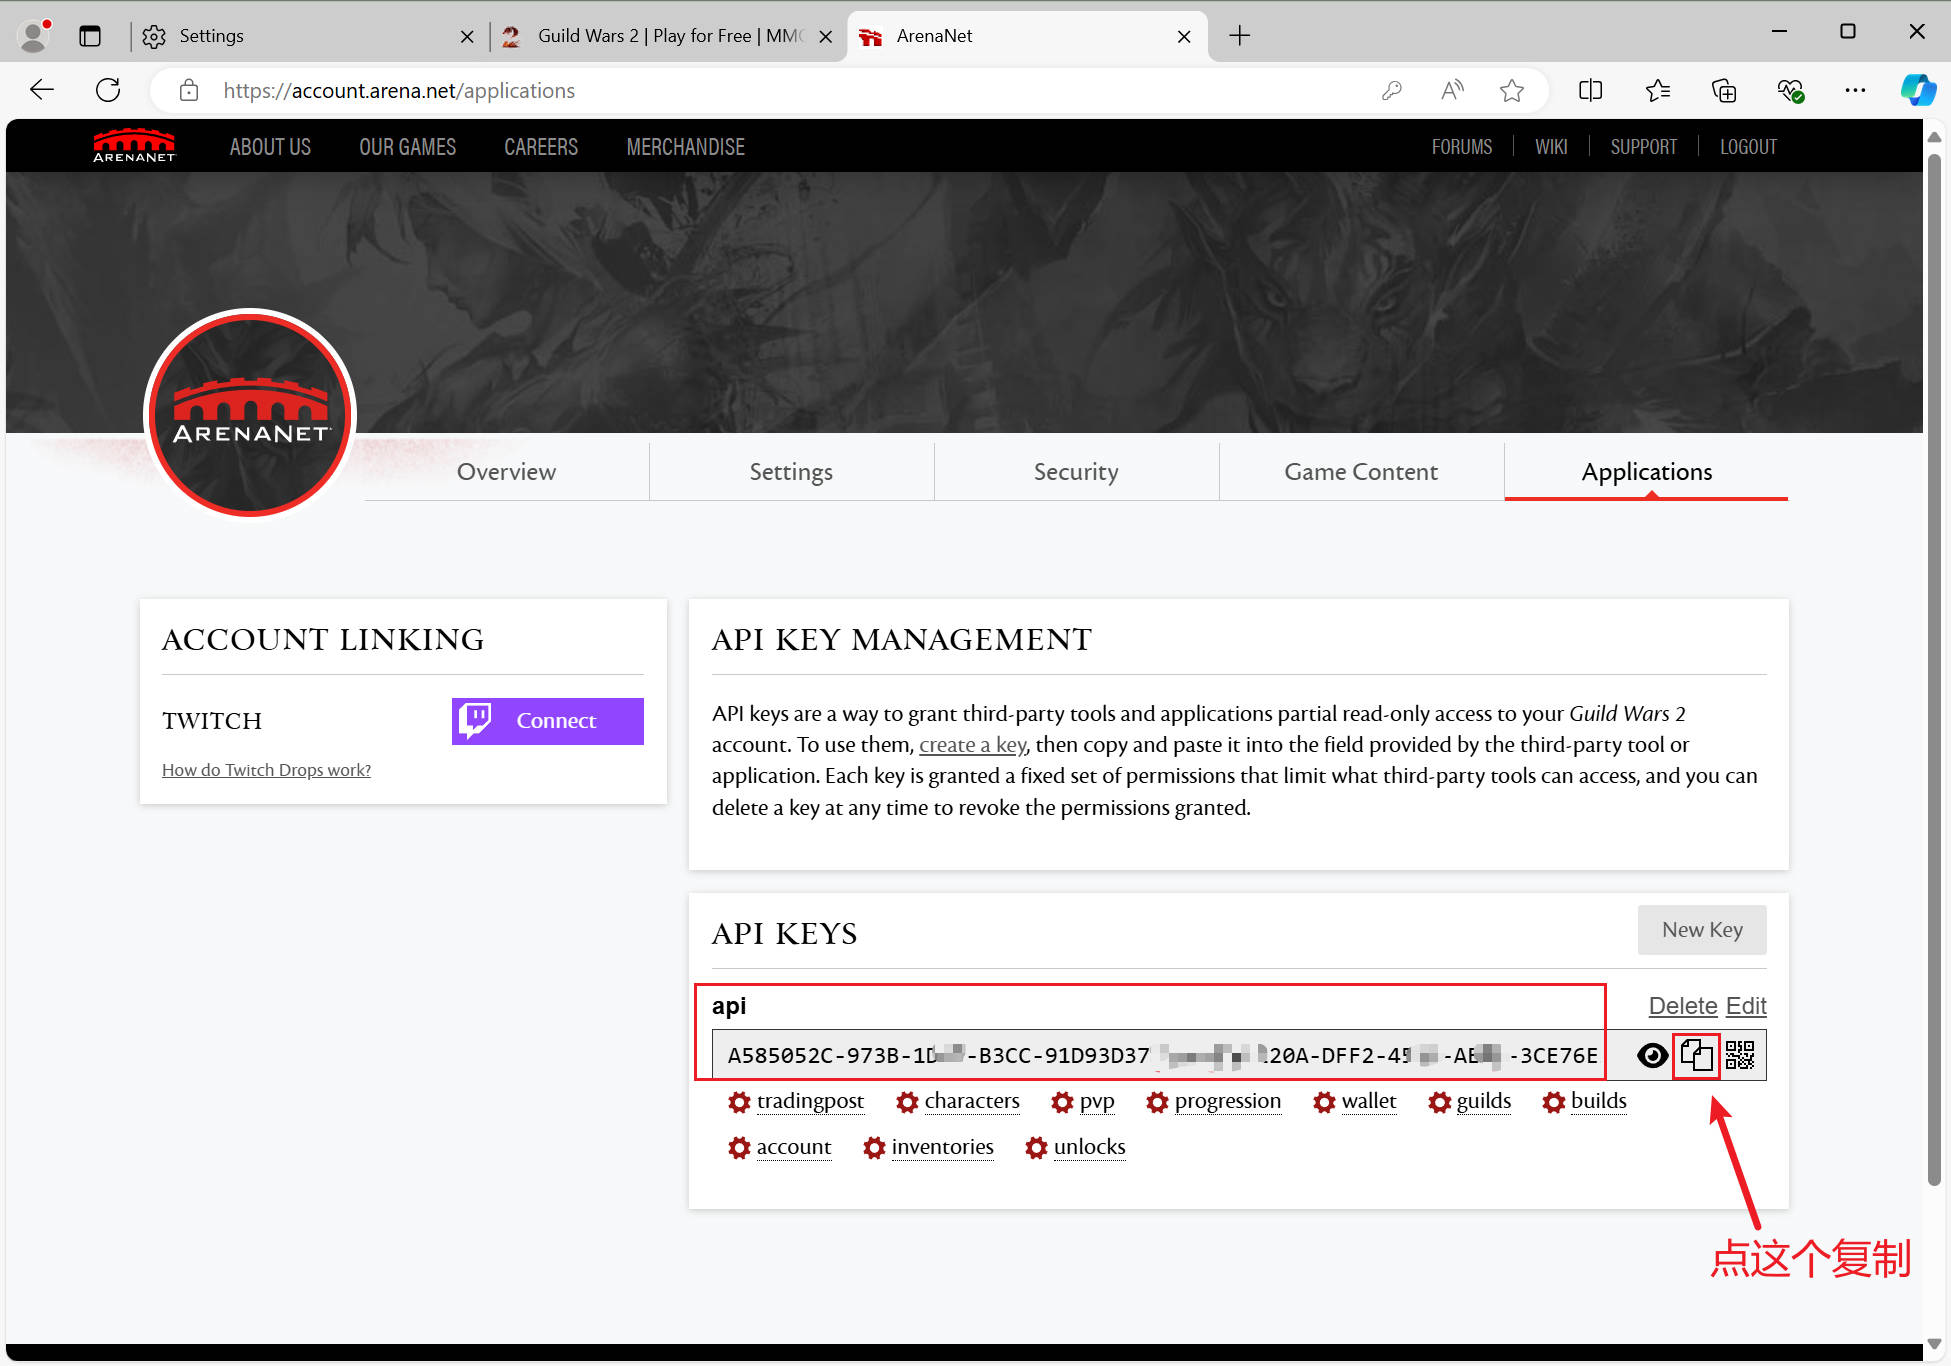Click the wallet permission
Image resolution: width=1951 pixels, height=1366 pixels.
(x=1355, y=1102)
